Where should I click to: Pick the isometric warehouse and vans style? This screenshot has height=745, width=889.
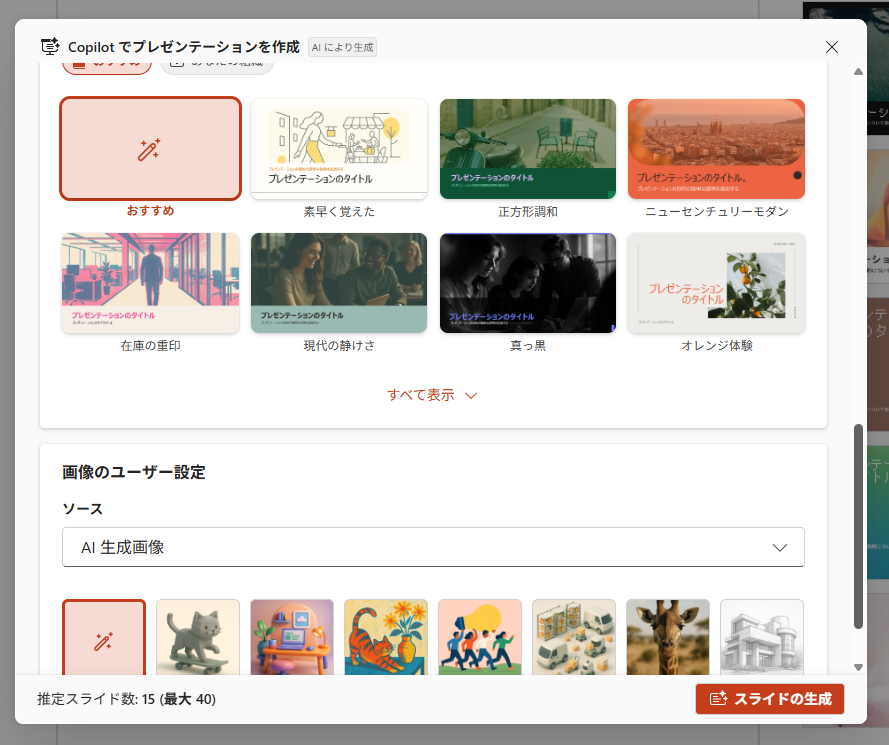pos(574,637)
